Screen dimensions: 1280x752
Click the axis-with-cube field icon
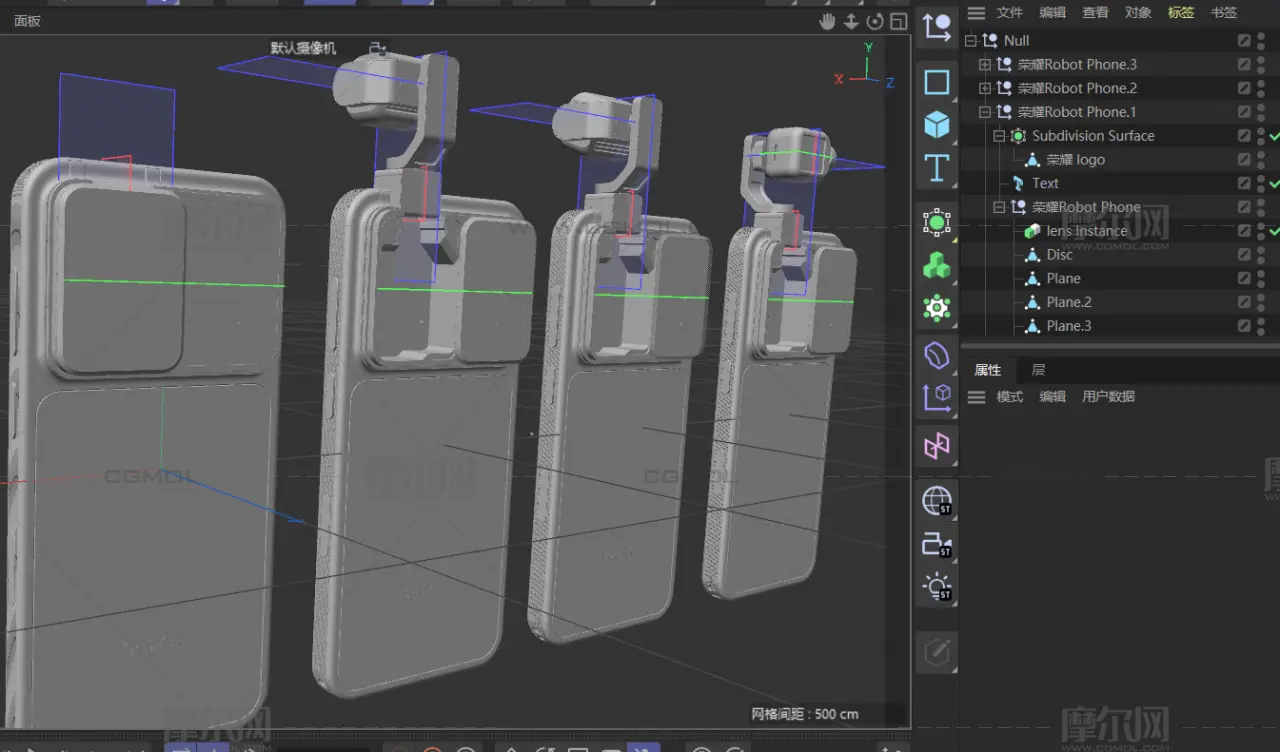pyautogui.click(x=937, y=398)
